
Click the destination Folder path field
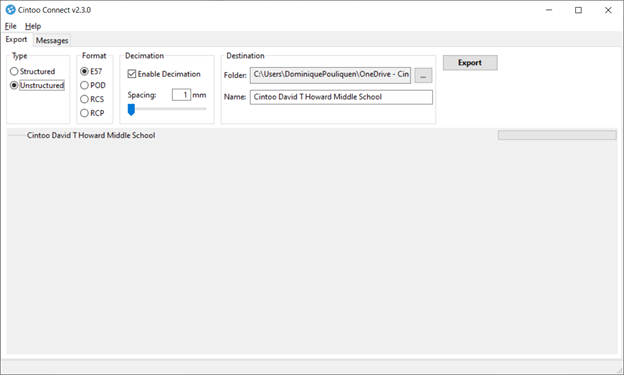330,75
